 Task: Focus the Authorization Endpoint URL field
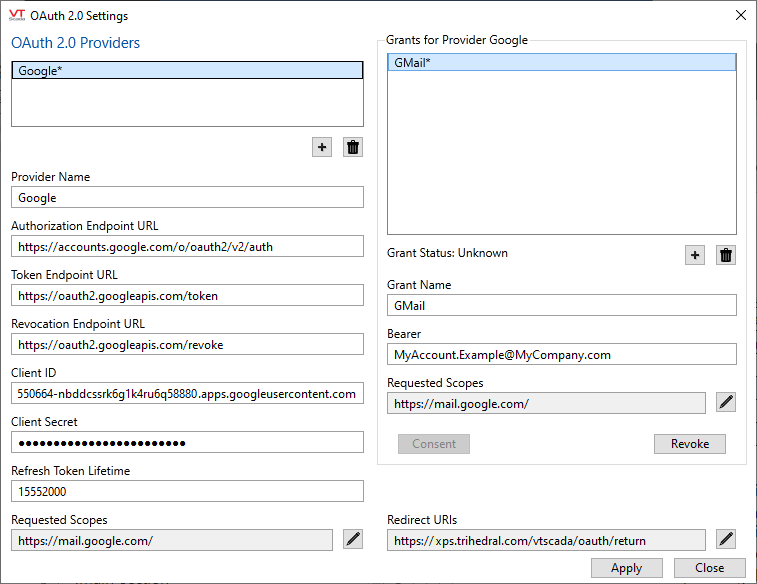tap(187, 247)
